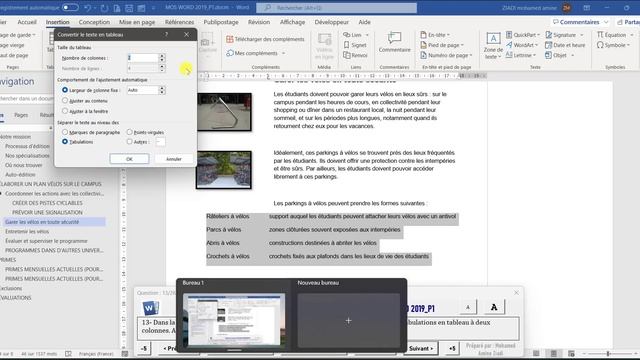The image size is (640, 360).
Task: Open the ribbon display options icon
Action: click(587, 8)
